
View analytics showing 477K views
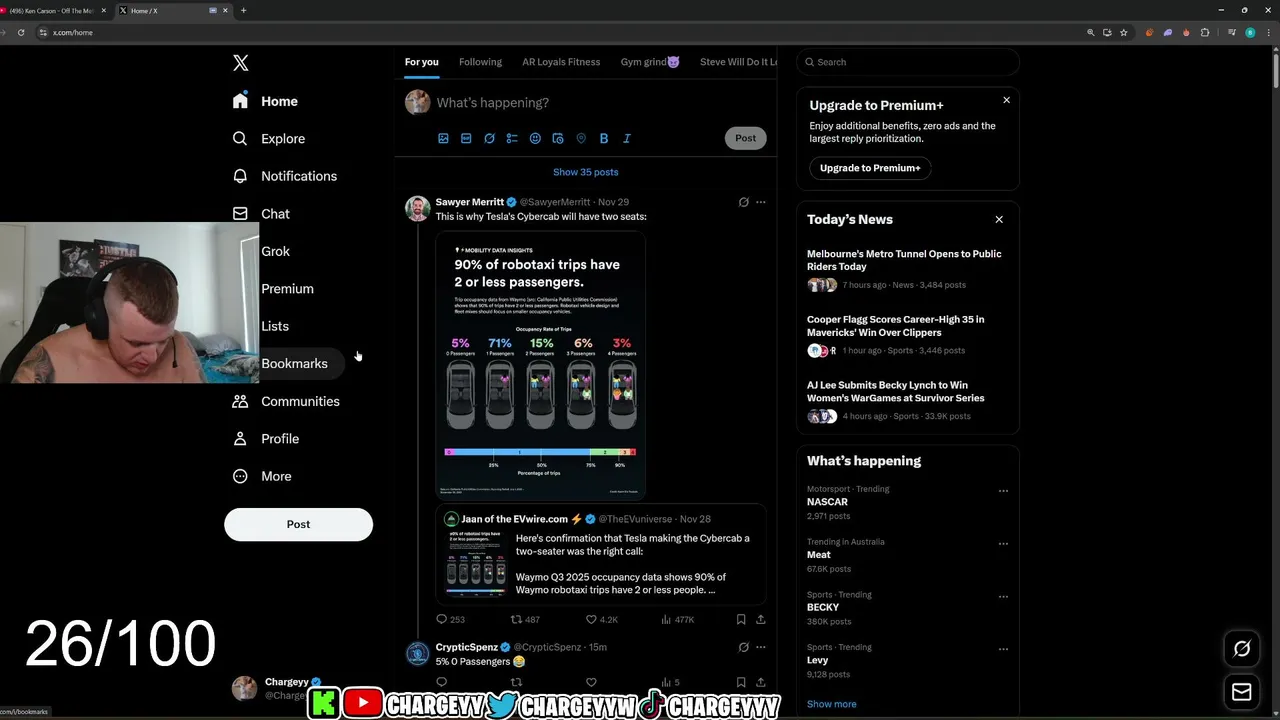tap(677, 620)
